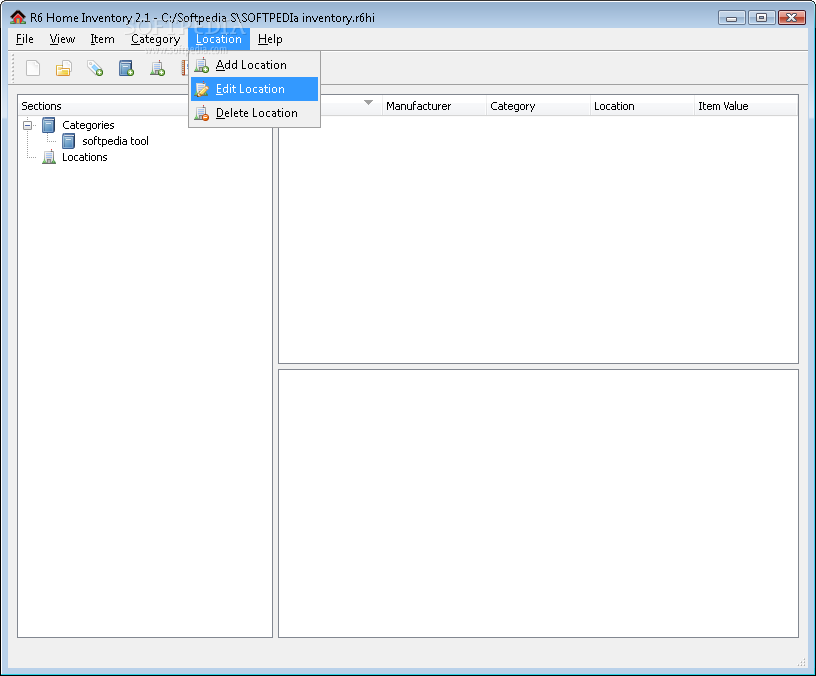Click the toolbar drag handle grip

tap(14, 68)
